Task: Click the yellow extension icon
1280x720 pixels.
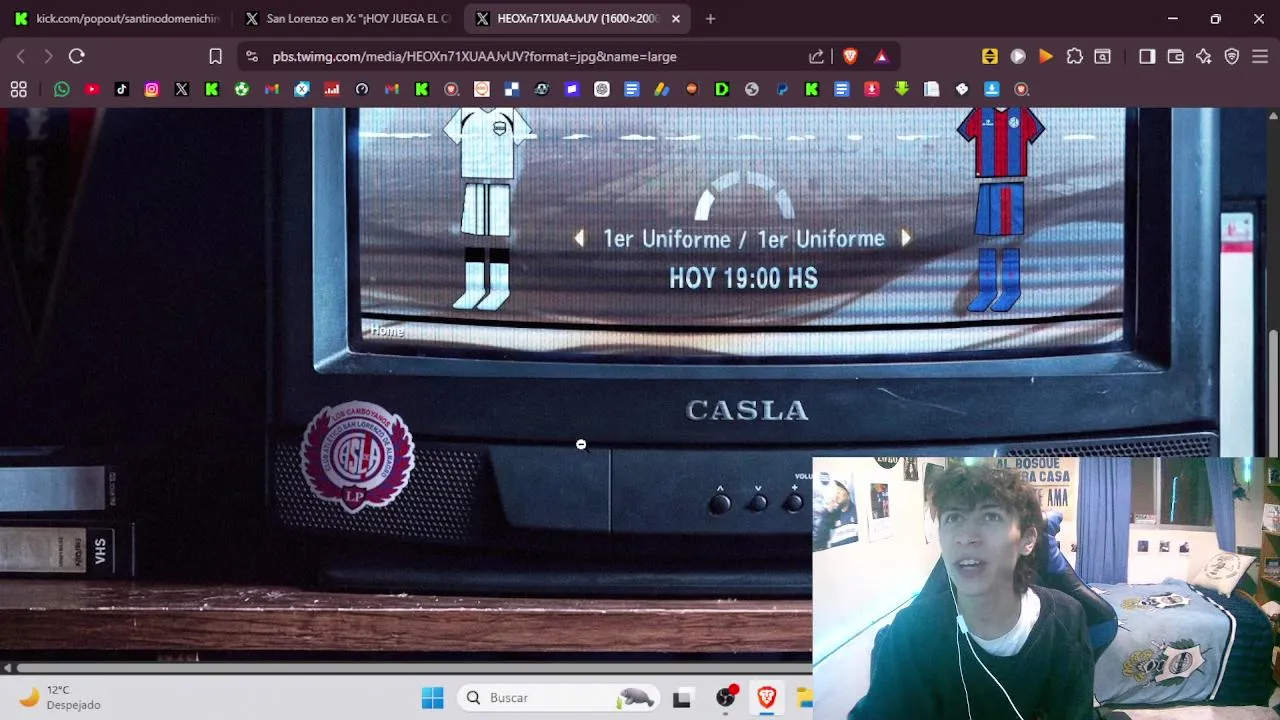Action: coord(989,57)
